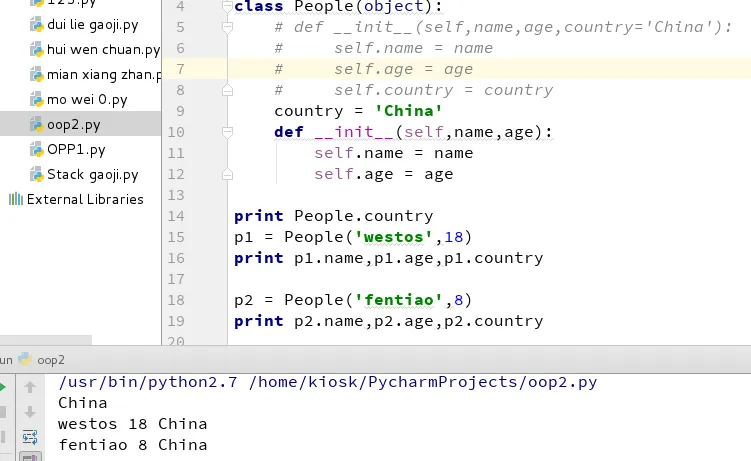Click the fold end marker on line 12
Screen dimensions: 751x461
(228, 174)
